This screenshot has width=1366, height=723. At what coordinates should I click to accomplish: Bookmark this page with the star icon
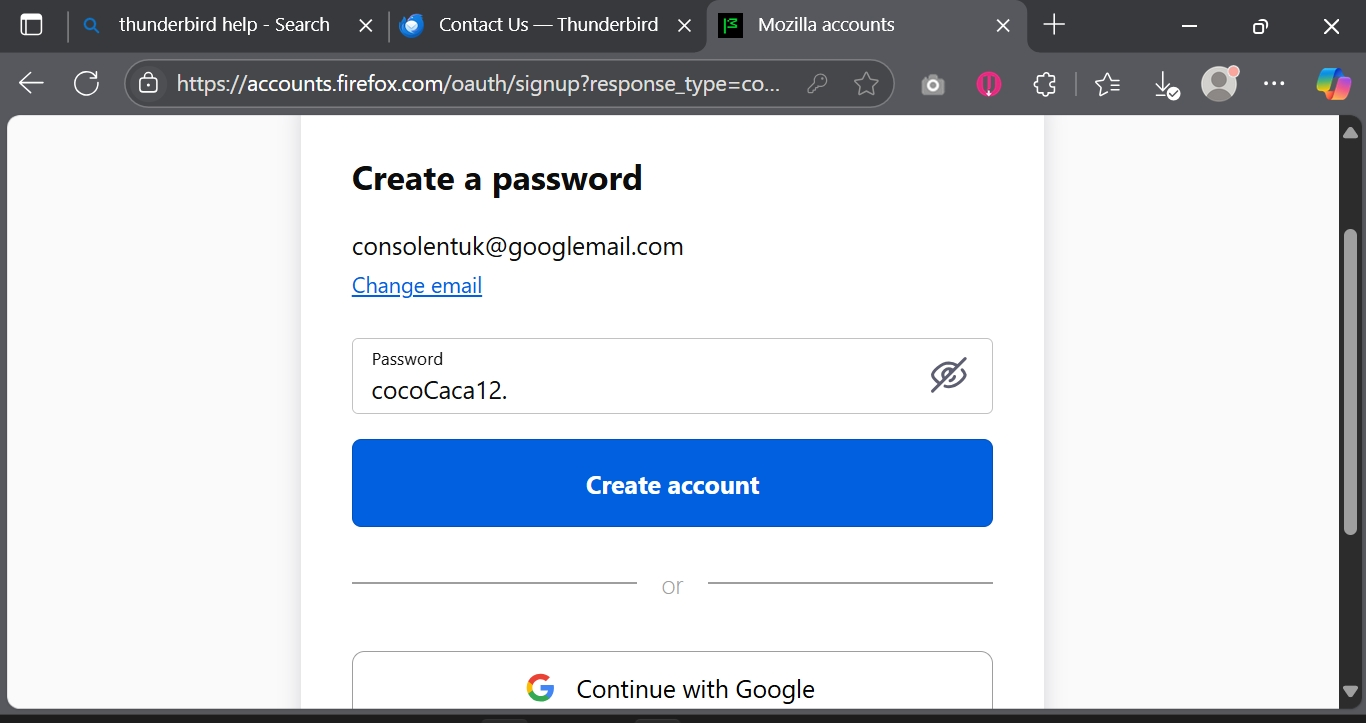[866, 84]
